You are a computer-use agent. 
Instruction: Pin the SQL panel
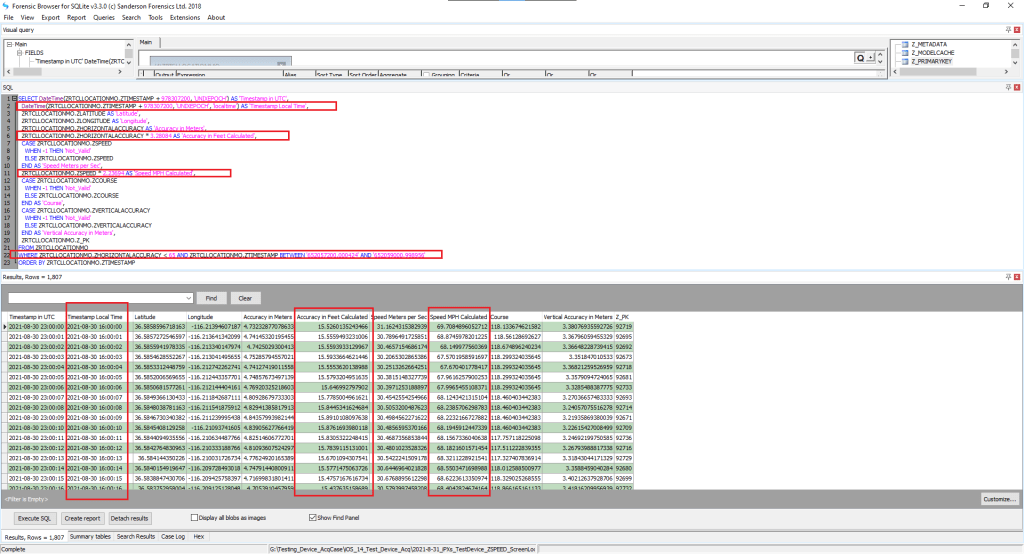coord(1008,87)
